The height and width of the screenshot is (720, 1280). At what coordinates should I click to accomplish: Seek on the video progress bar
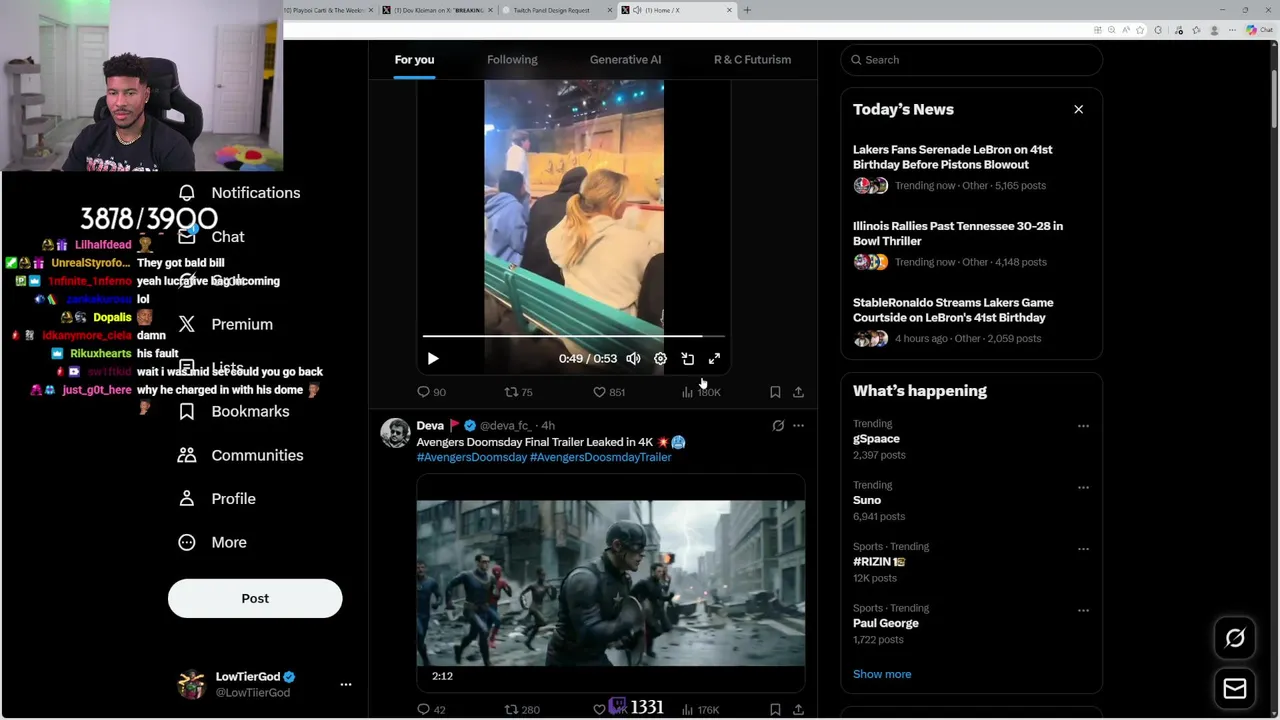click(573, 337)
